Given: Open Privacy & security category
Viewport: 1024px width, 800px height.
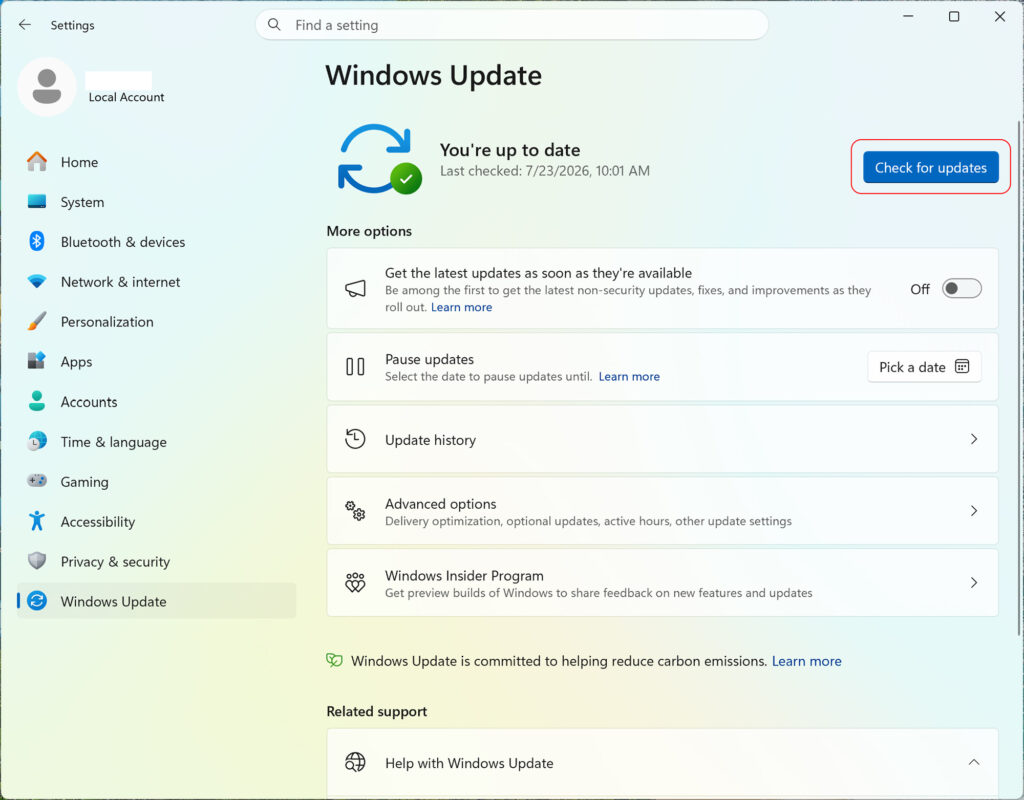Looking at the screenshot, I should click(157, 561).
